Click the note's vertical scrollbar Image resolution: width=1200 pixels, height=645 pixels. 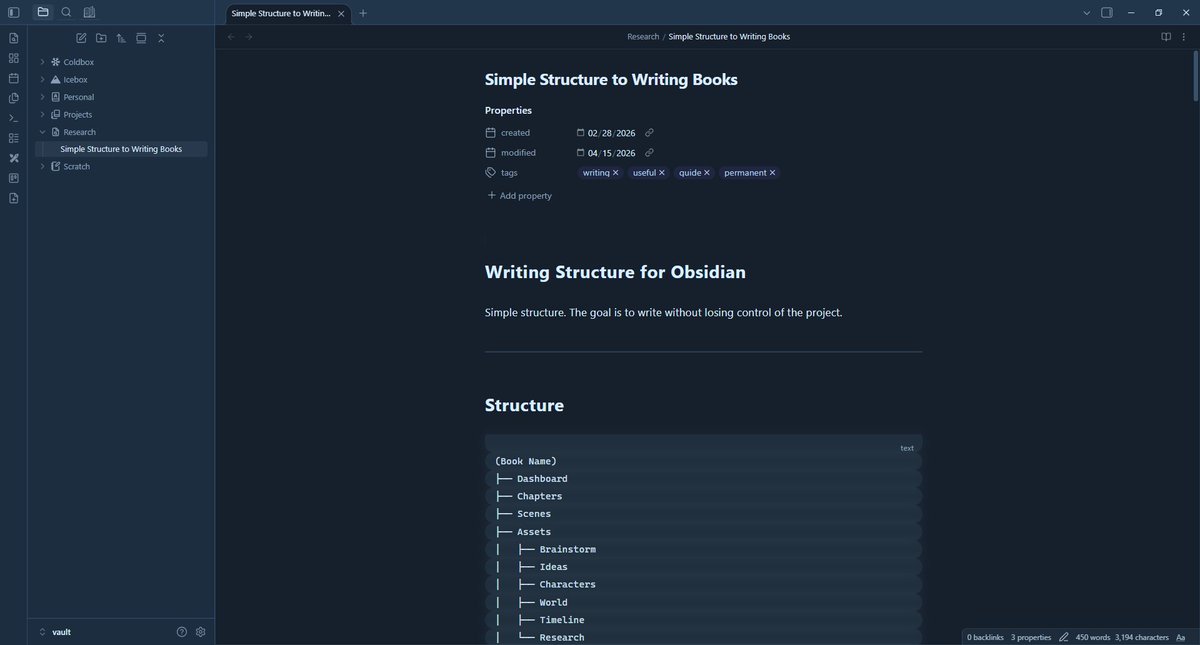tap(1195, 75)
